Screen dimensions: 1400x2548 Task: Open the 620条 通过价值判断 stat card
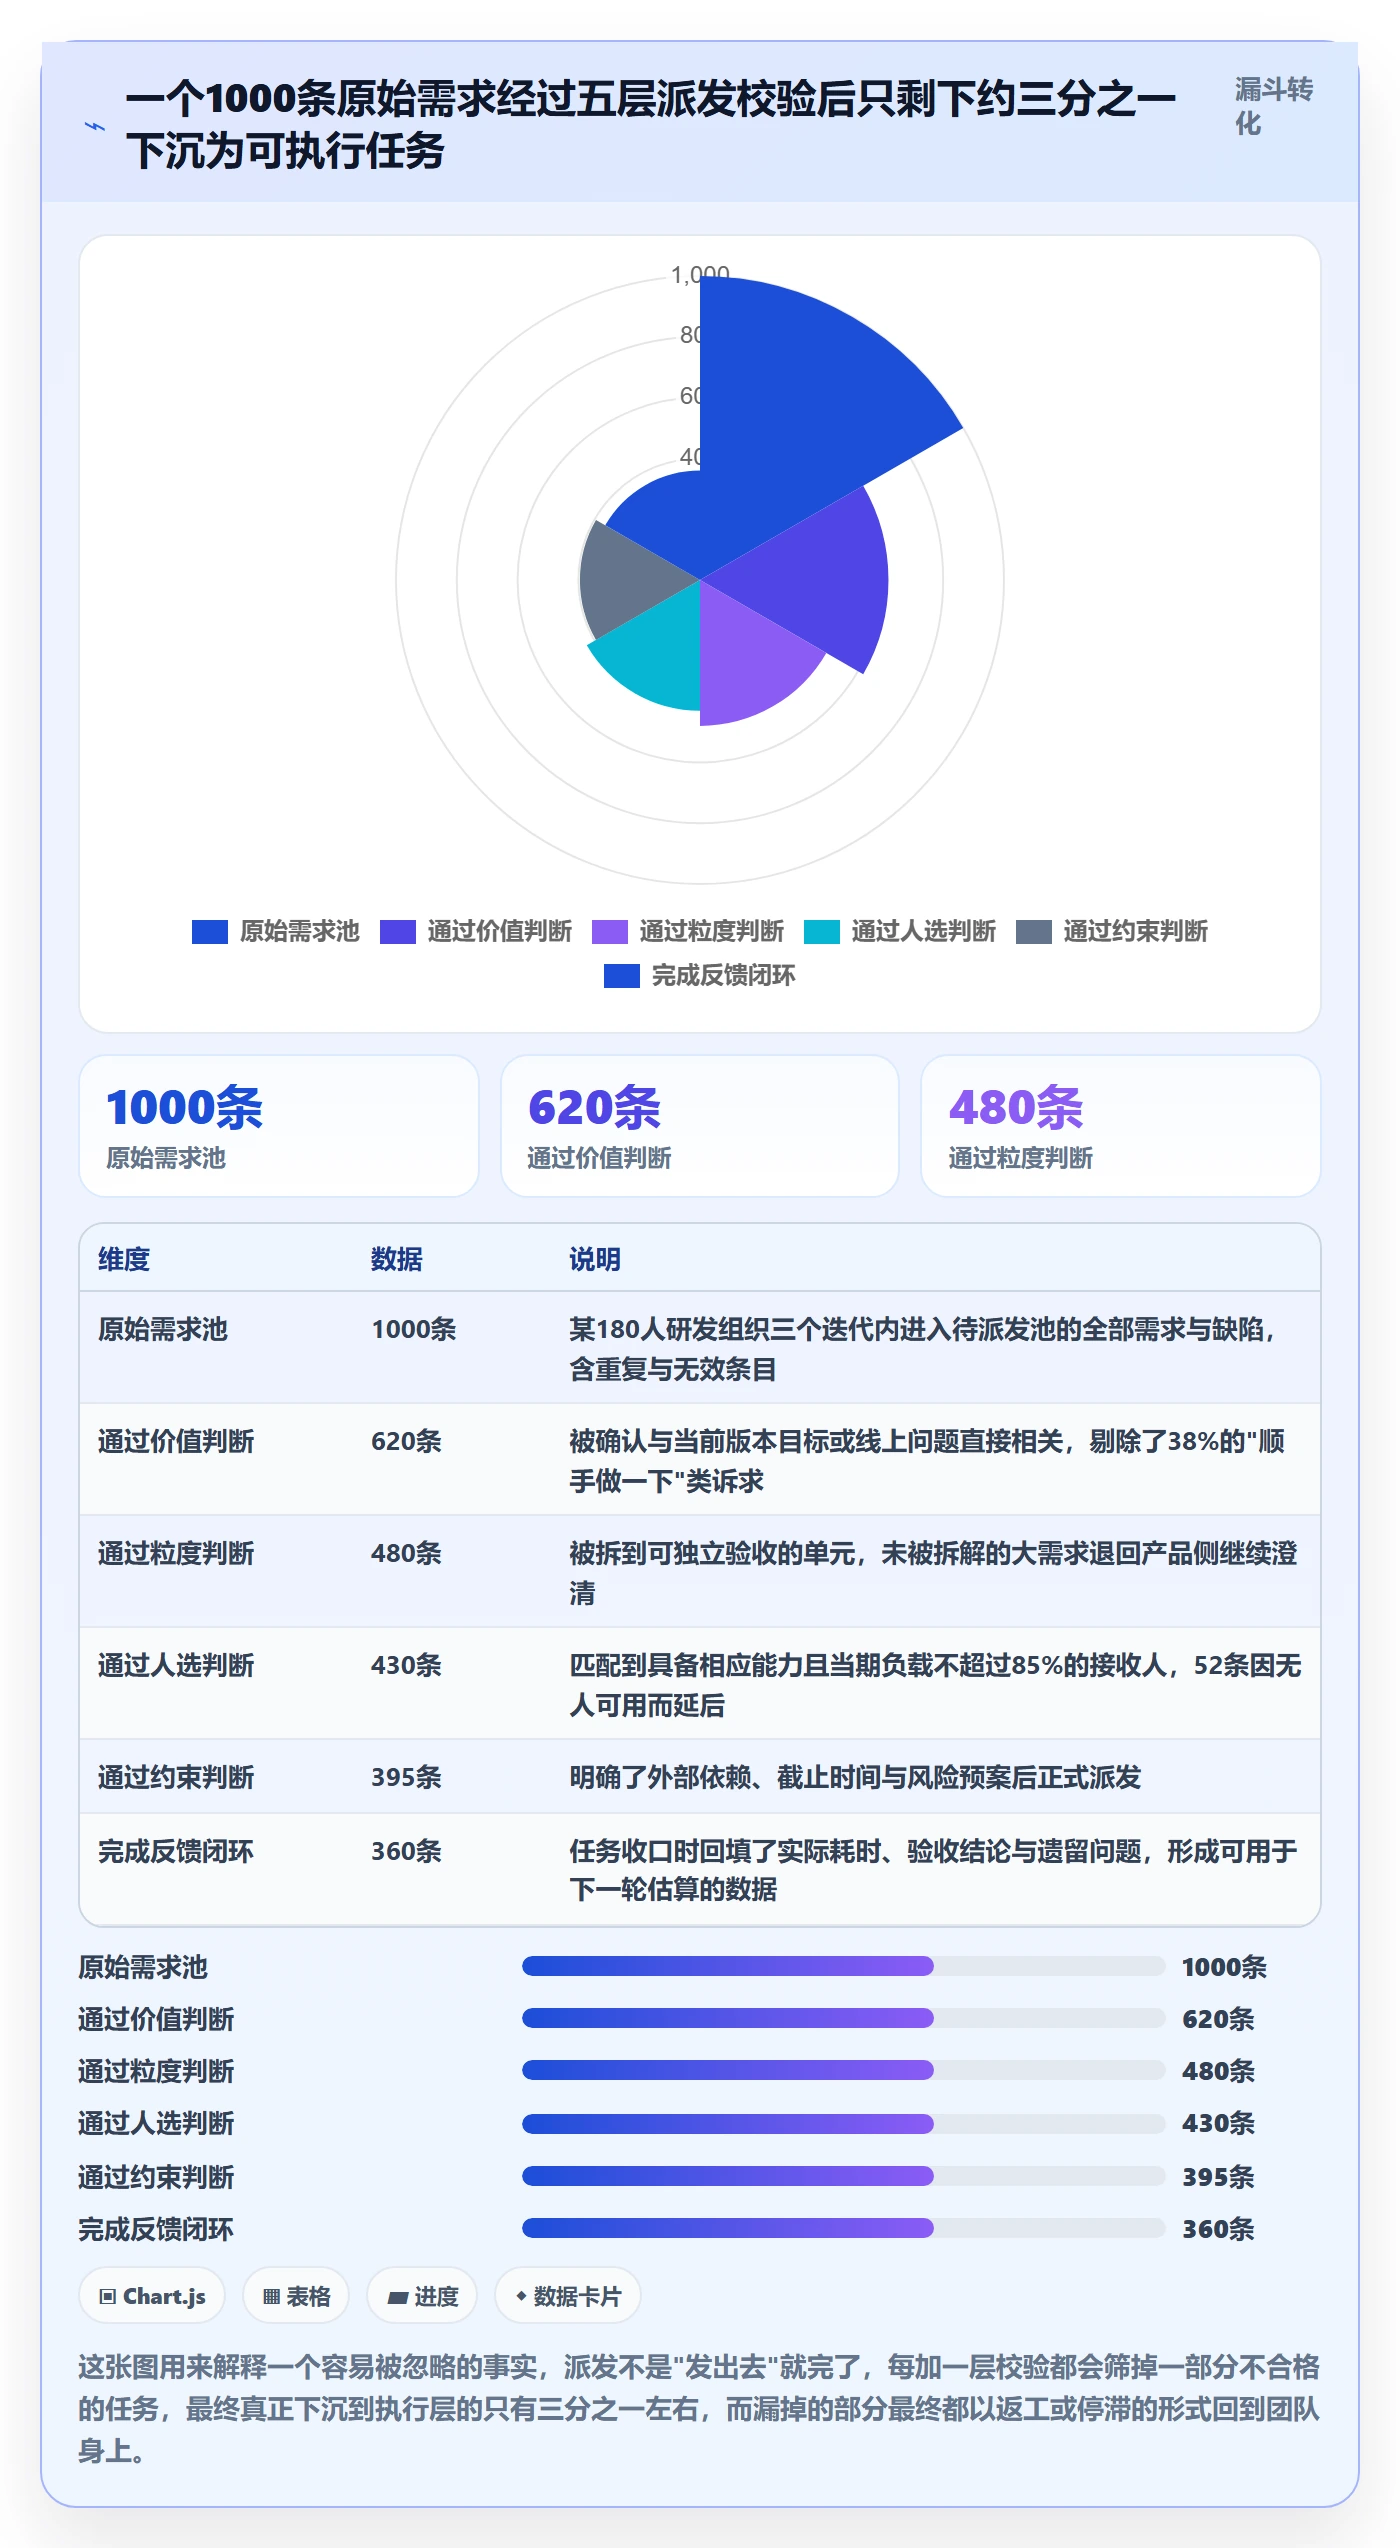coord(700,1126)
